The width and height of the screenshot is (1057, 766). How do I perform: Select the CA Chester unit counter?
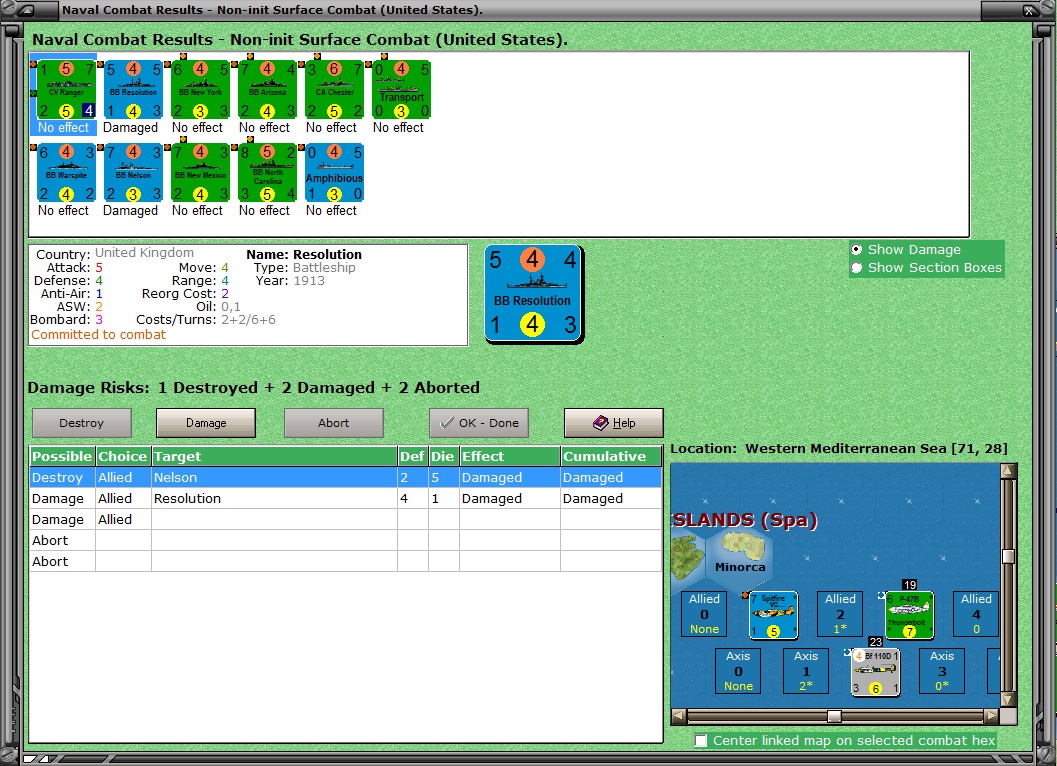click(x=334, y=89)
